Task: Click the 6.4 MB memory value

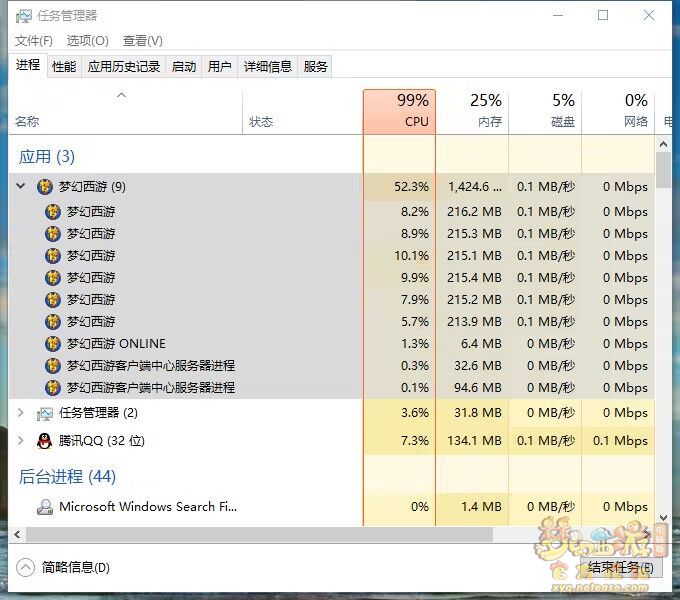Action: pyautogui.click(x=481, y=344)
